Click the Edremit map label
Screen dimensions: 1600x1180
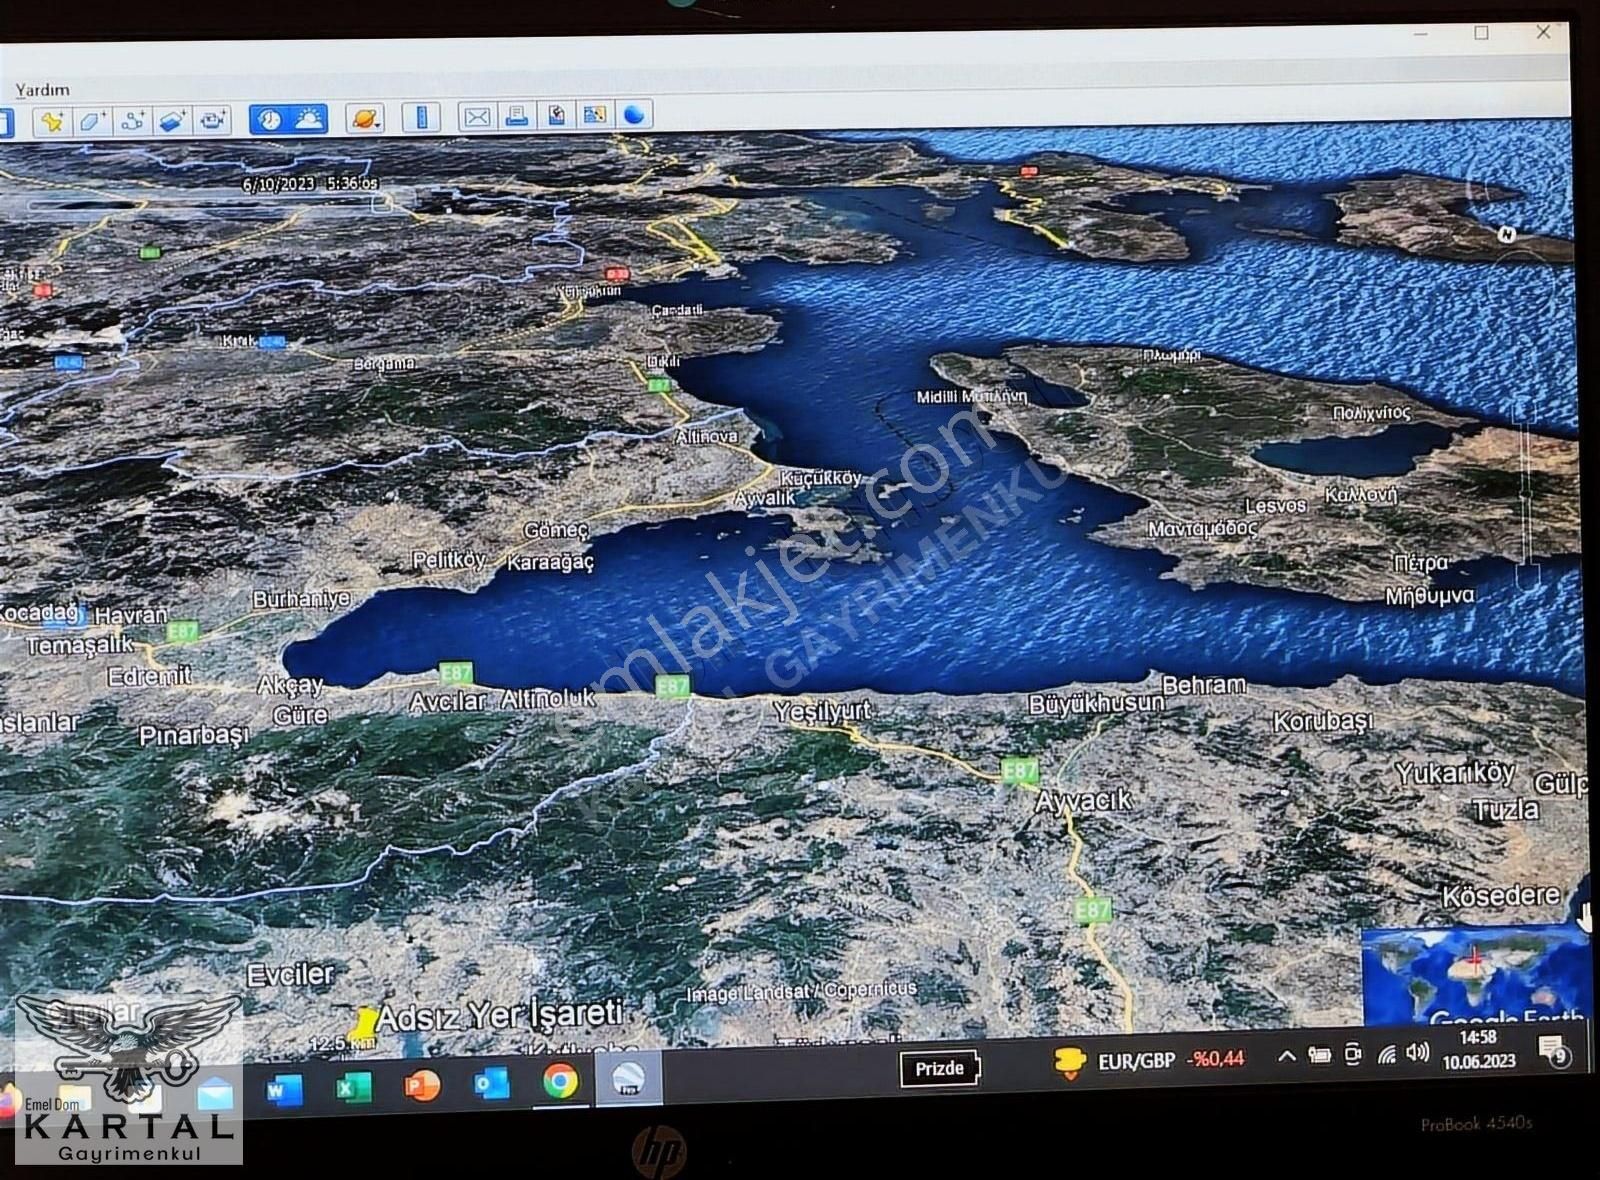coord(149,676)
